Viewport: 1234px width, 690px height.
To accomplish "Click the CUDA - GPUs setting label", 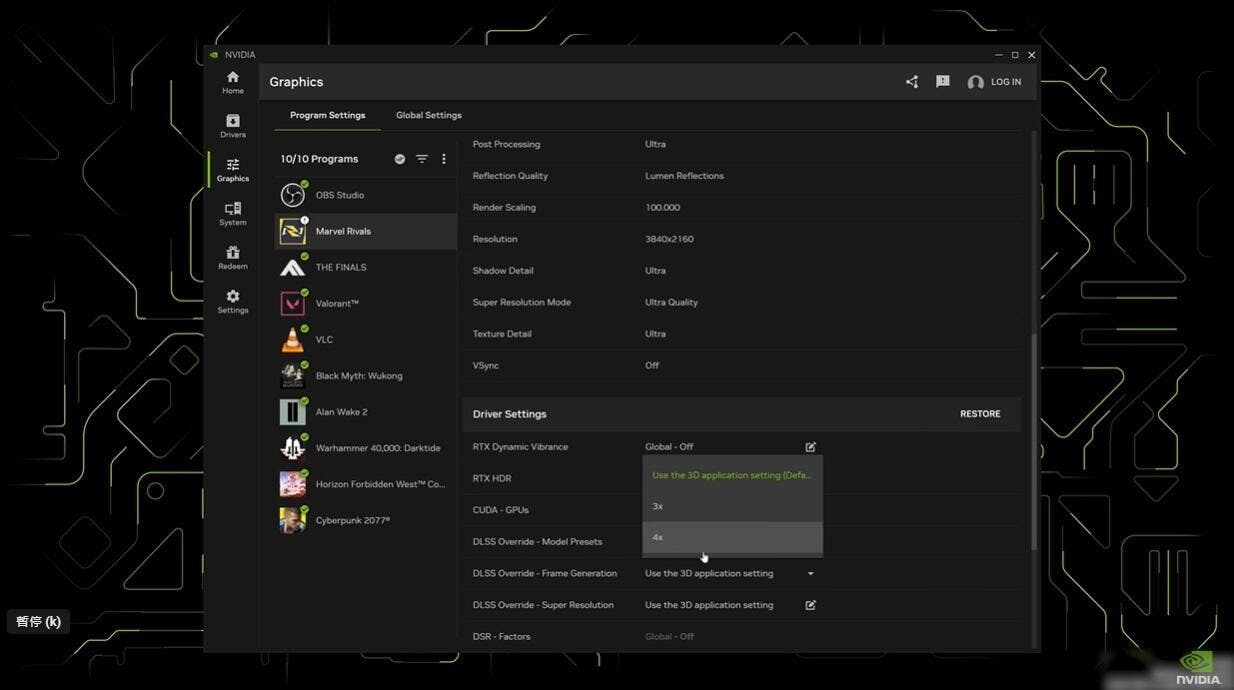I will (x=500, y=510).
